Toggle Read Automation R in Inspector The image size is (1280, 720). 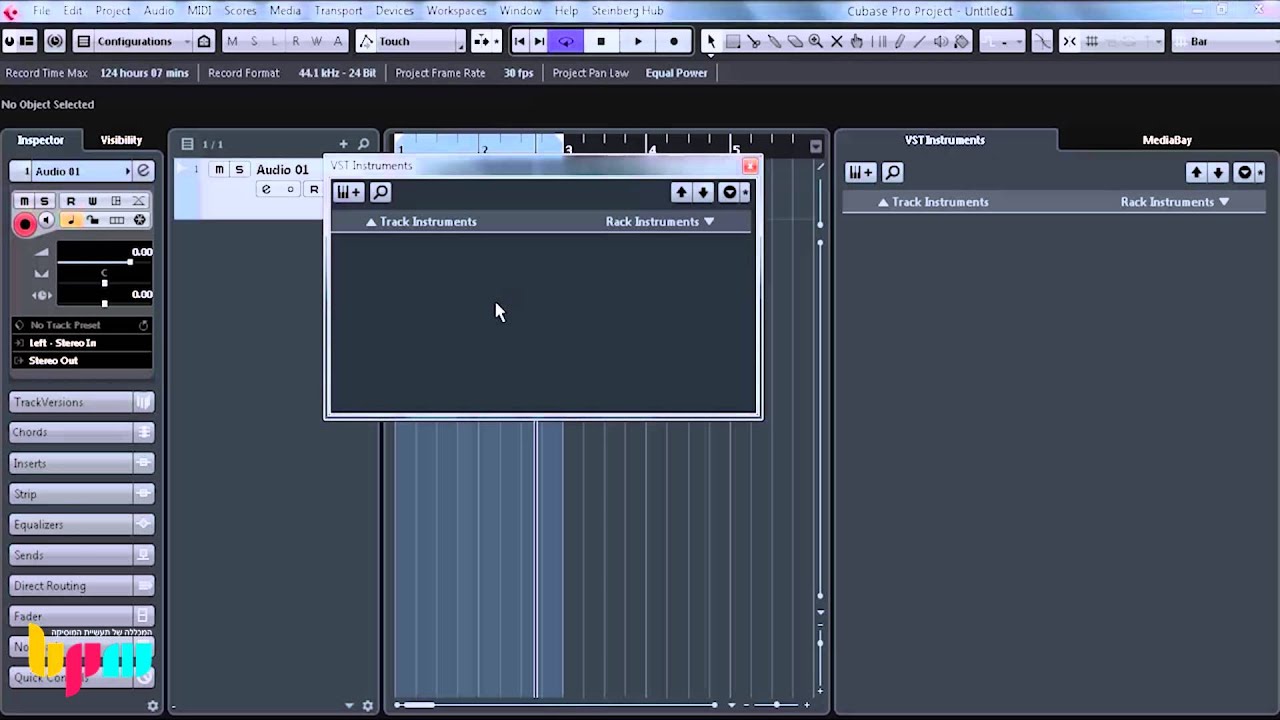tap(70, 201)
